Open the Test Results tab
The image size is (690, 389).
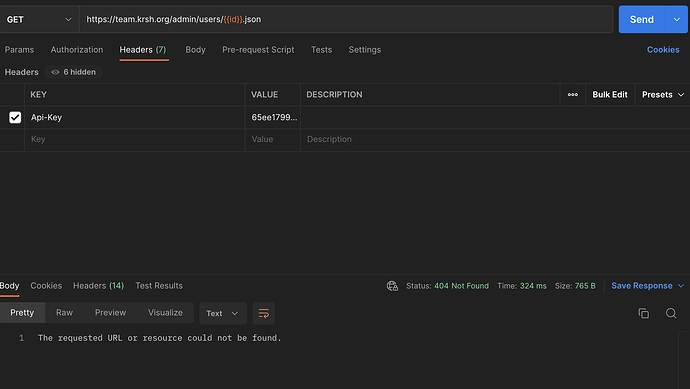pyautogui.click(x=159, y=286)
